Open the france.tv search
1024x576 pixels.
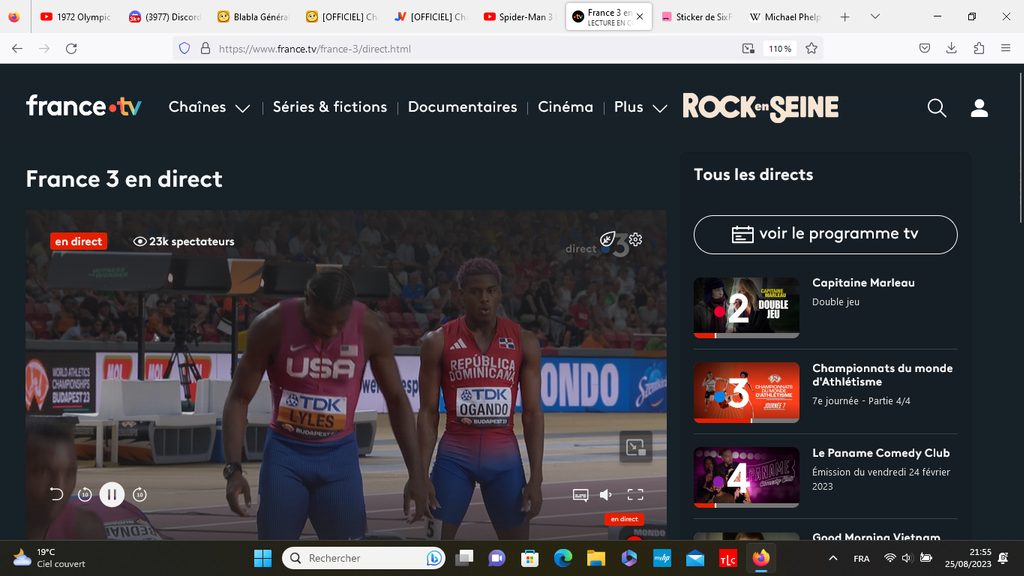[x=936, y=108]
